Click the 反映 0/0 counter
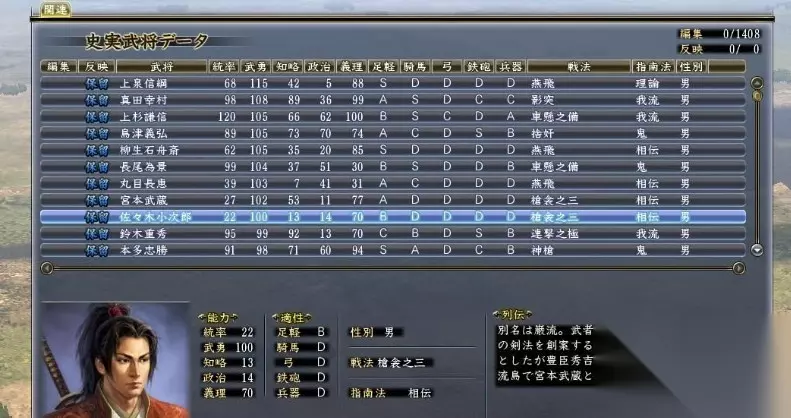 [x=719, y=49]
